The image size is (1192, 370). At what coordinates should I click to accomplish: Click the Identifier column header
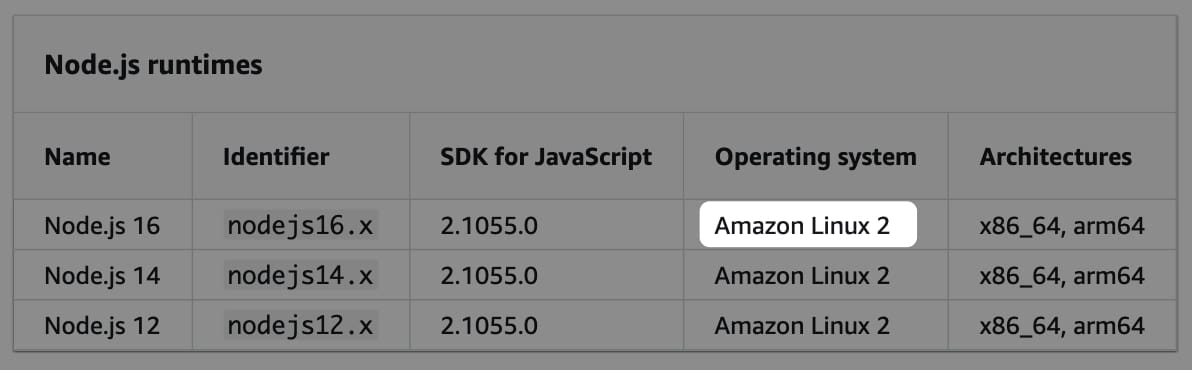276,157
